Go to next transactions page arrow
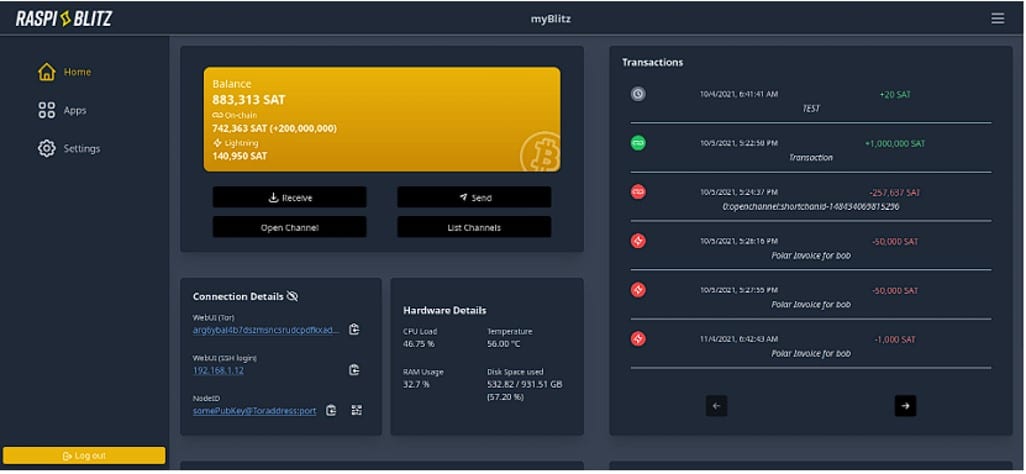The height and width of the screenshot is (474, 1026). coord(905,406)
